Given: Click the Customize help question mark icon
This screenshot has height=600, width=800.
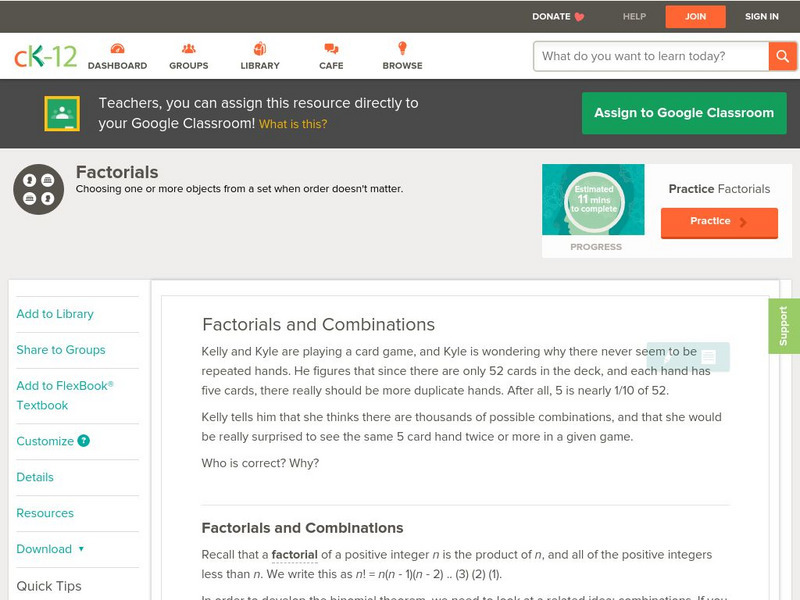Looking at the screenshot, I should 83,441.
